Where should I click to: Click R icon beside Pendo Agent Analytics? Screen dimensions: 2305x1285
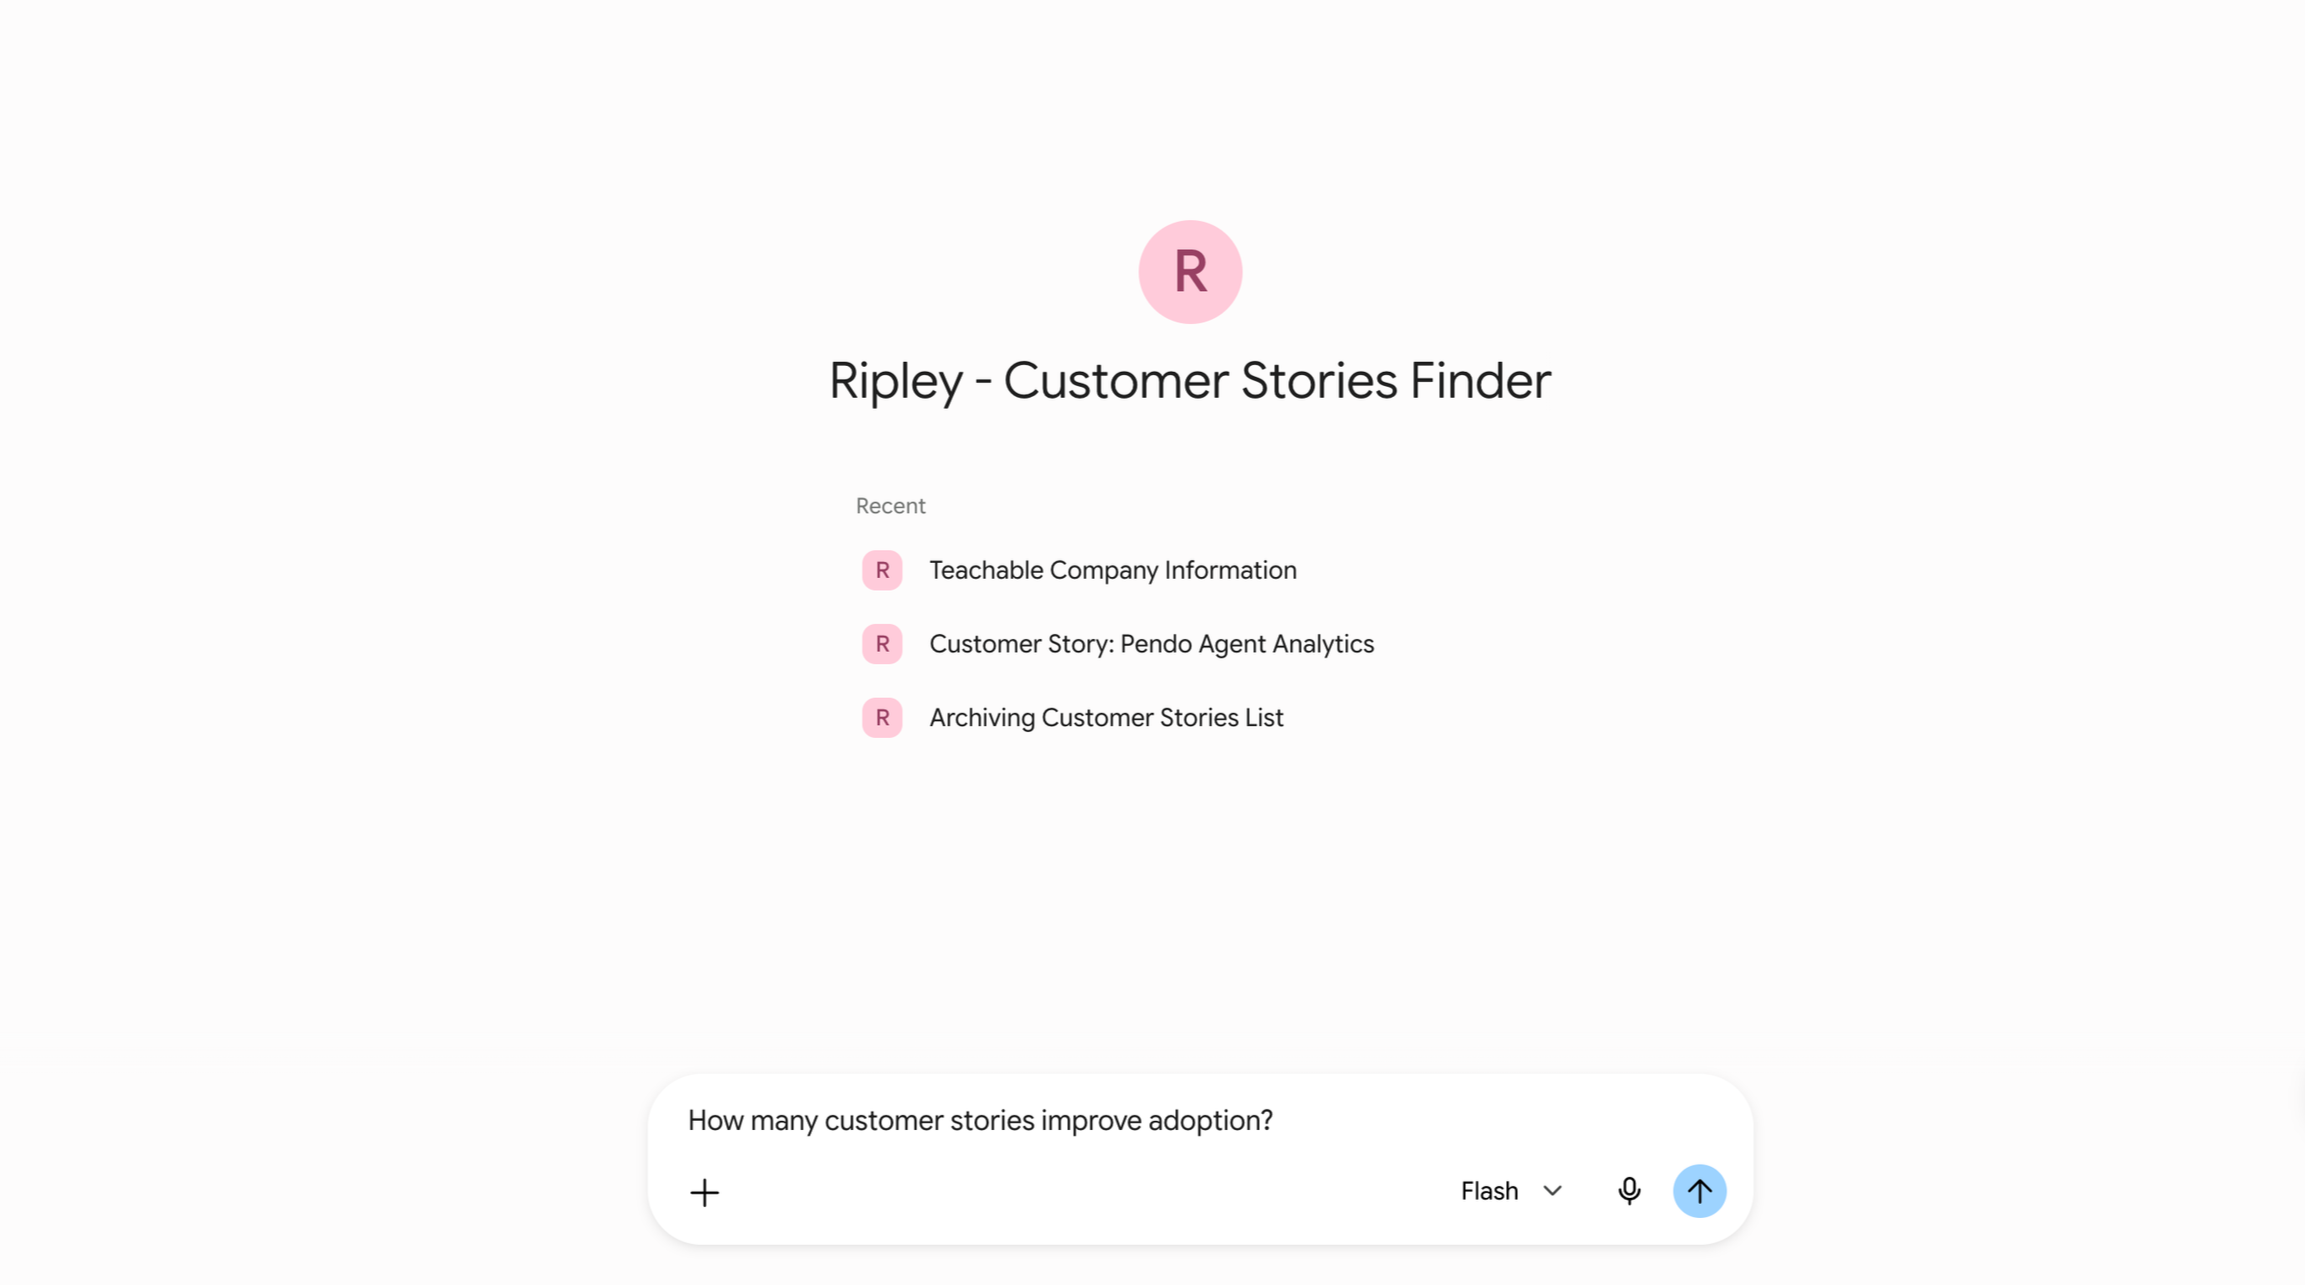pyautogui.click(x=882, y=644)
